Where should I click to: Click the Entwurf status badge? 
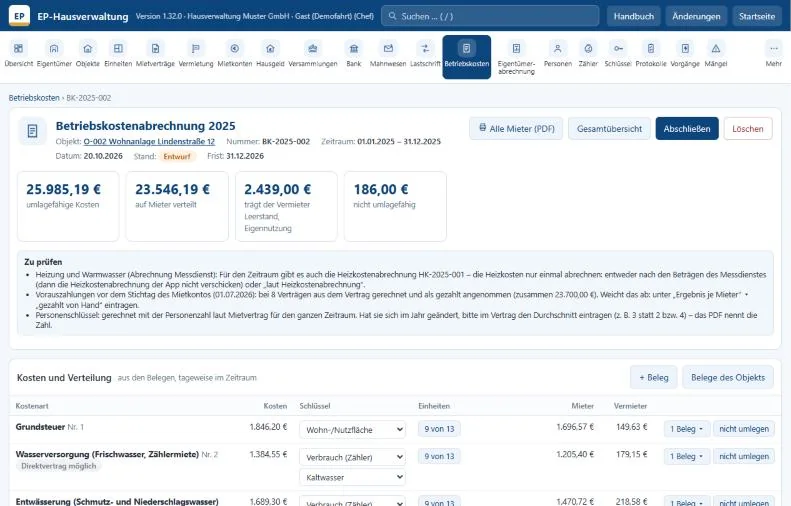click(x=177, y=156)
